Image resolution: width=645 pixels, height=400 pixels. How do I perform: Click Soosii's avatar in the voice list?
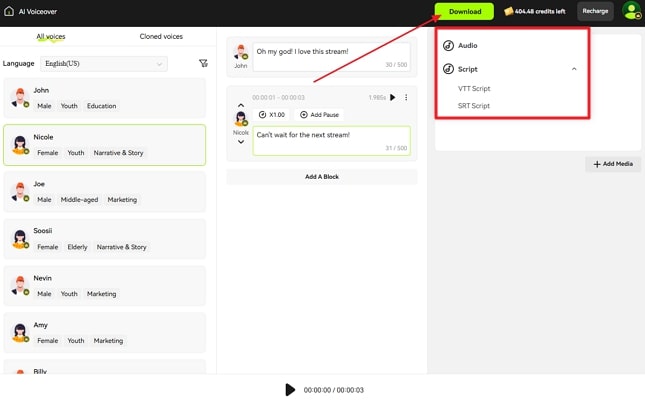pos(20,239)
